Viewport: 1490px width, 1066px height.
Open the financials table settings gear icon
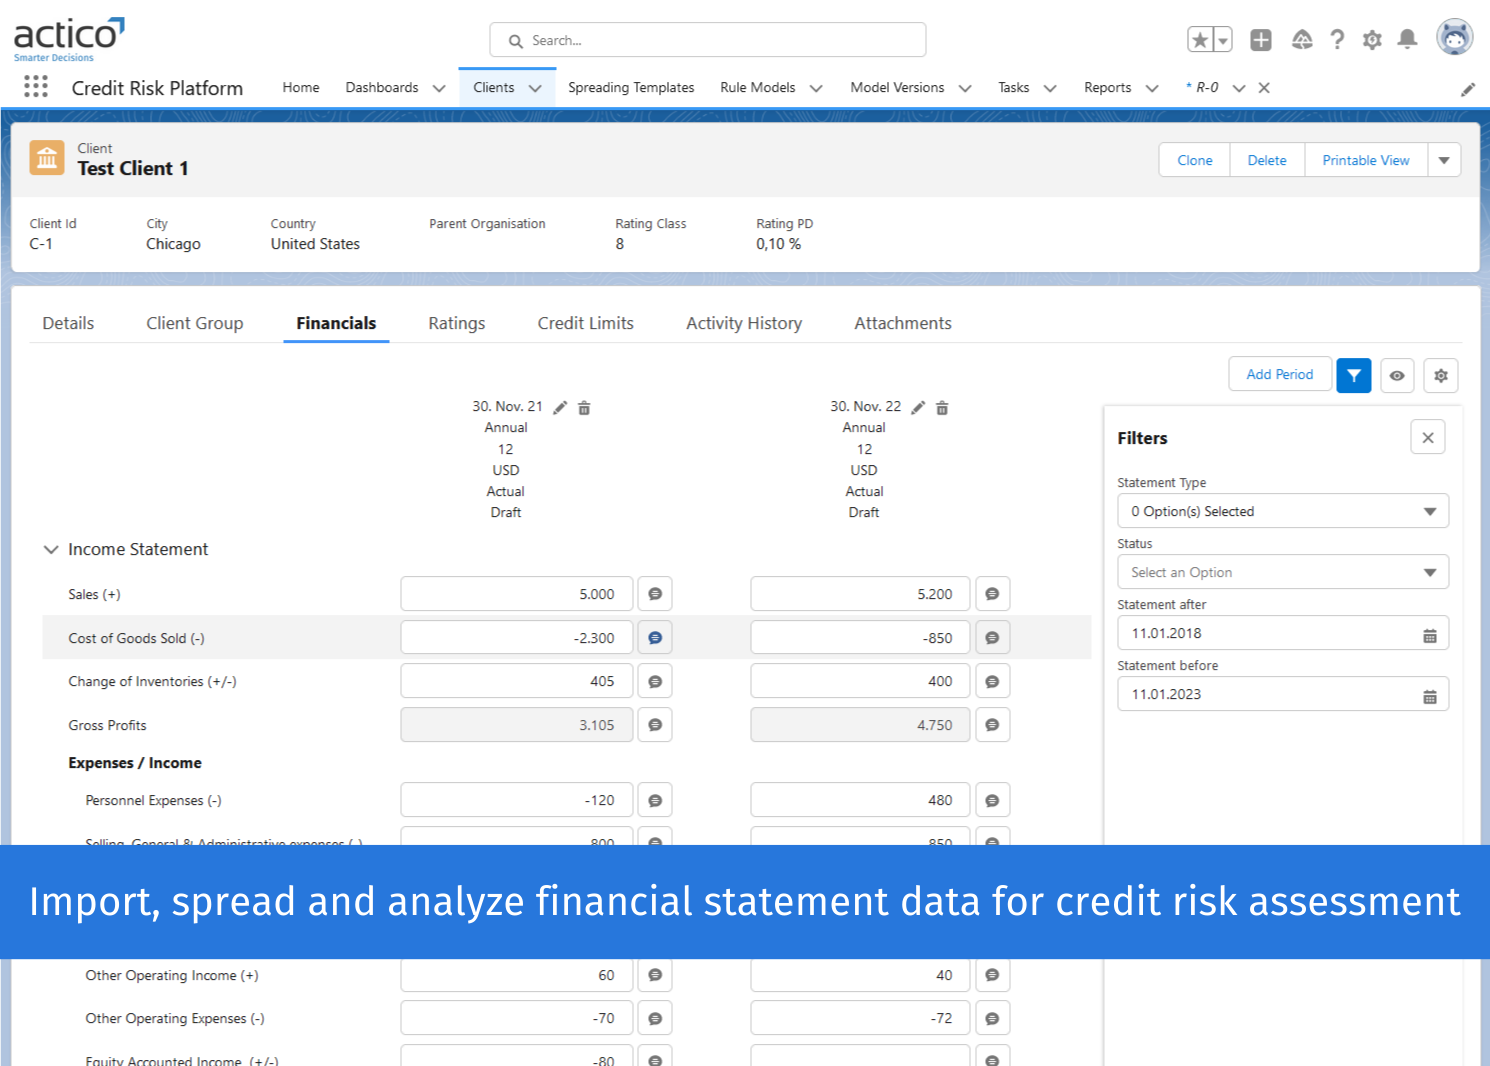1440,375
